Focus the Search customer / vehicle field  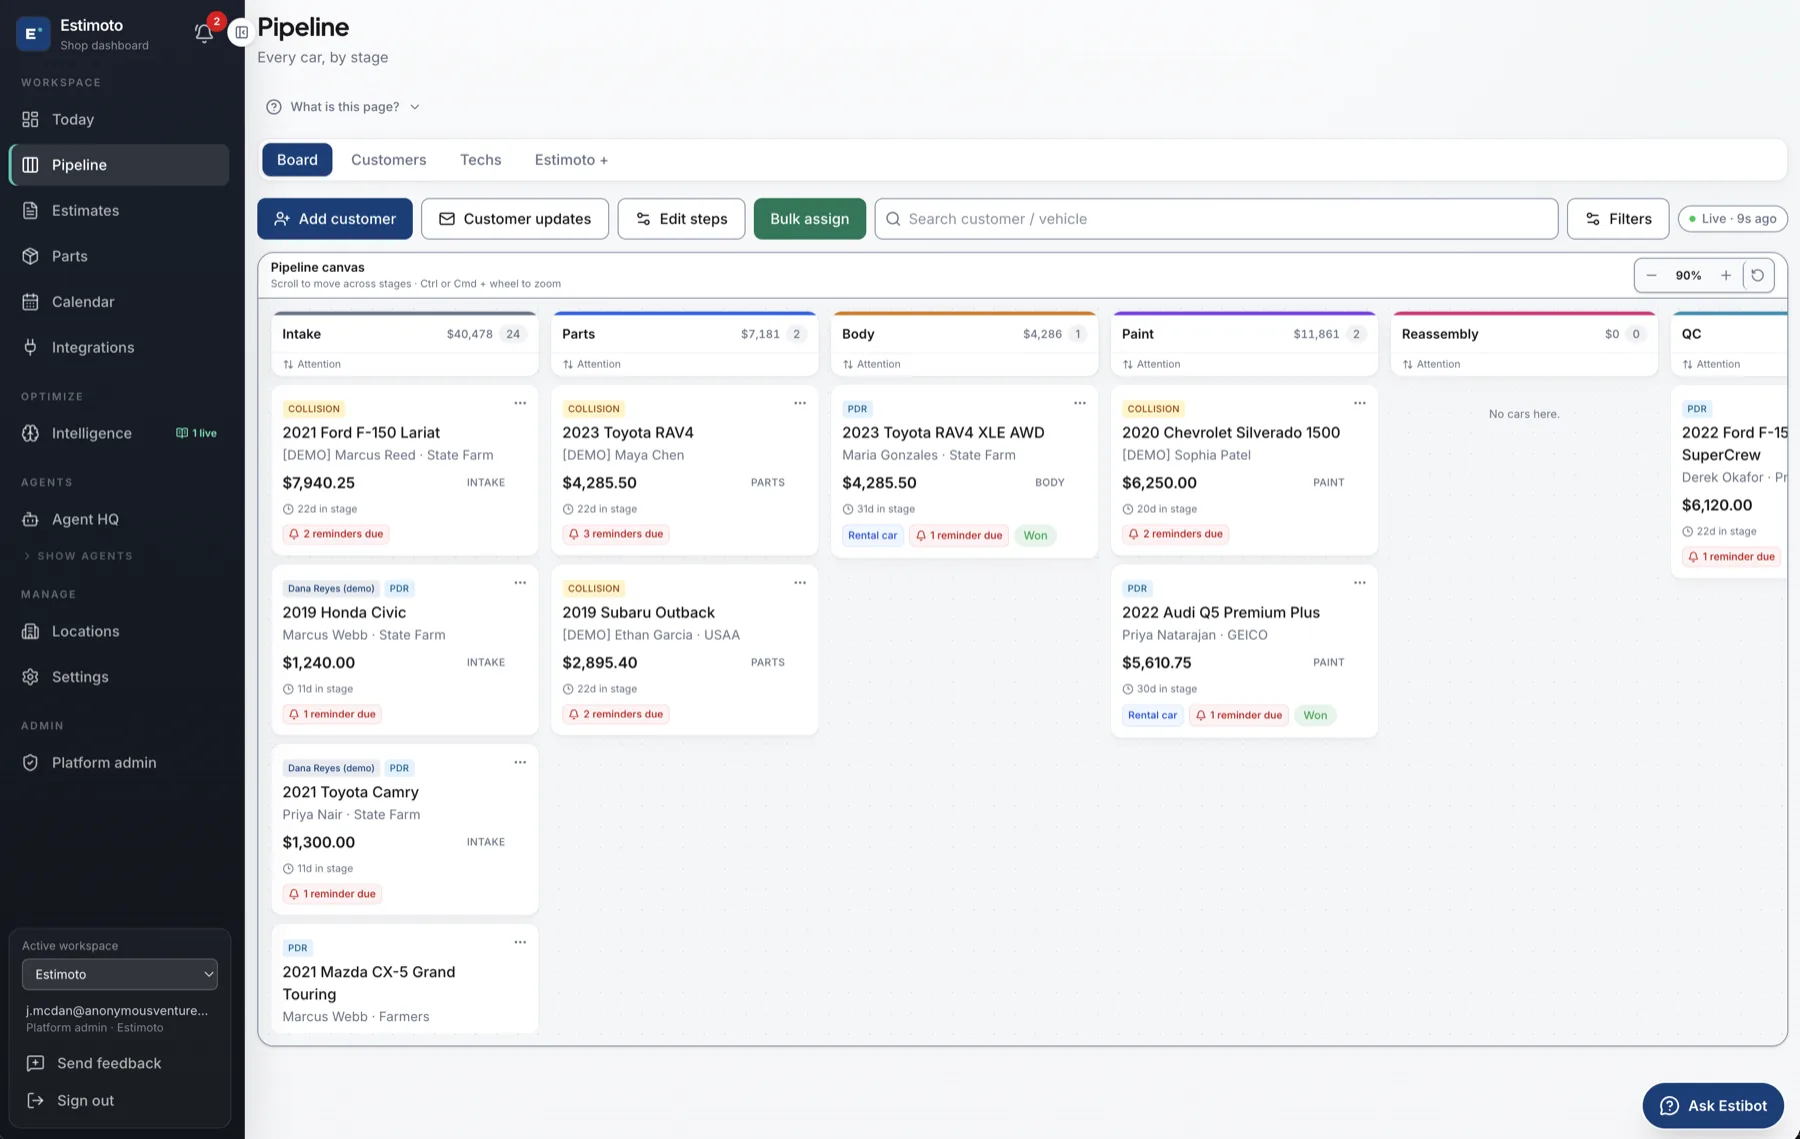coord(1216,219)
